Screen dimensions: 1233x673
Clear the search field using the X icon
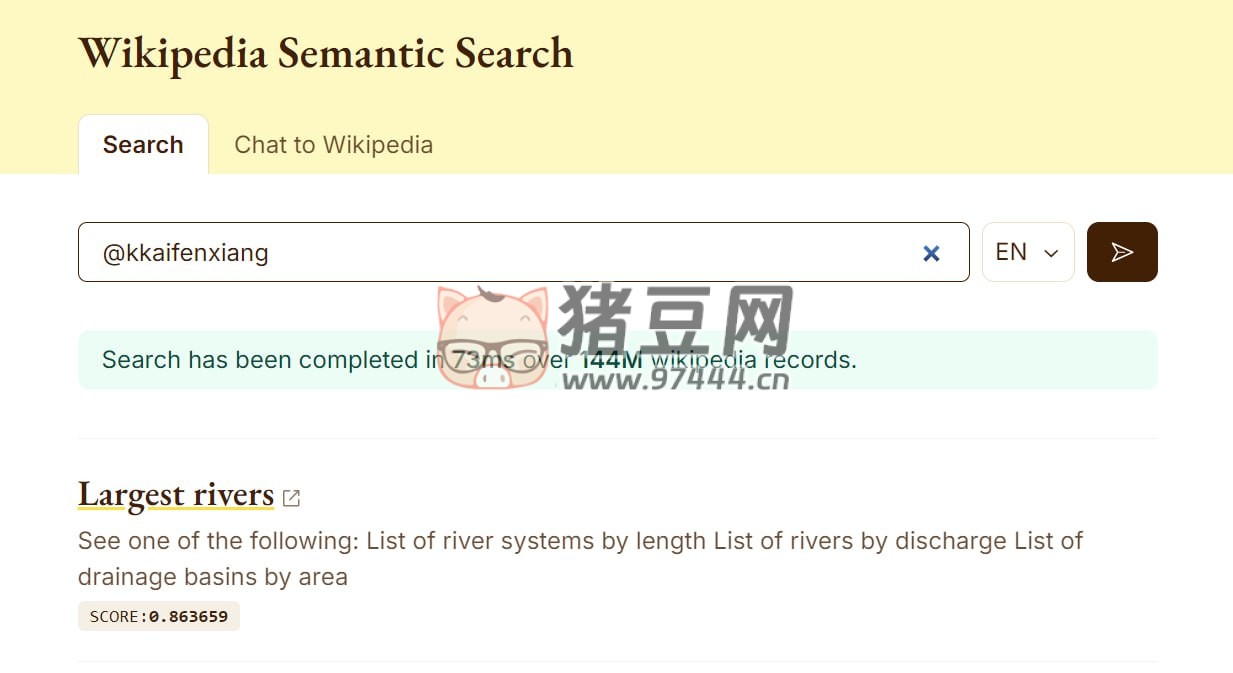[x=931, y=253]
